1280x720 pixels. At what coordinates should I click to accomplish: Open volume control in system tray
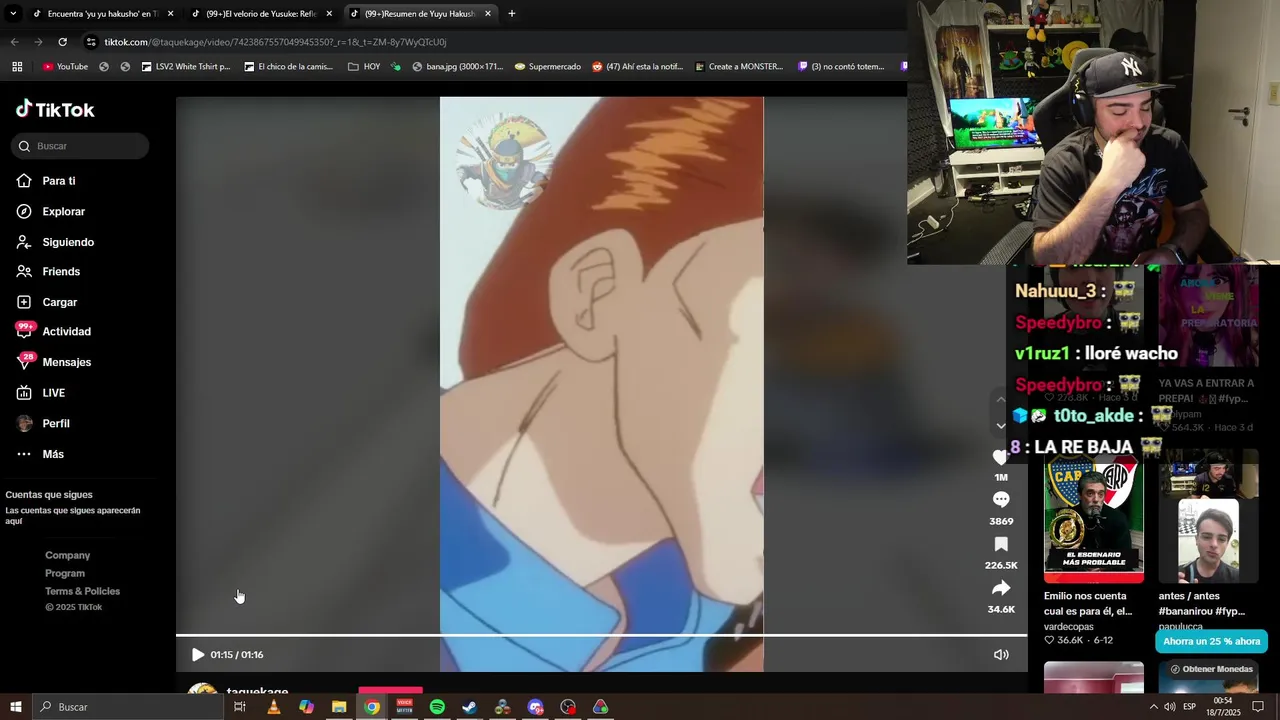click(x=1170, y=707)
